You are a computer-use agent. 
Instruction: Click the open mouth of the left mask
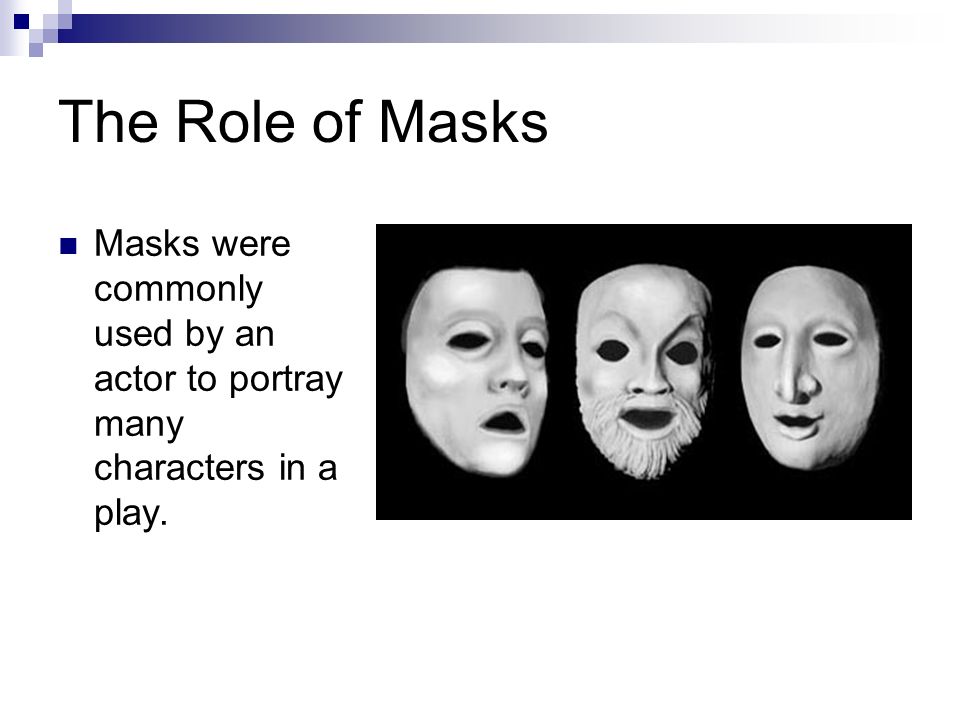pos(504,422)
